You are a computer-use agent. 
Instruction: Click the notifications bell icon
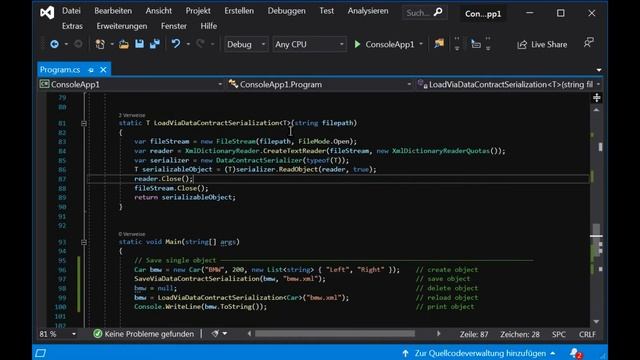tap(575, 353)
